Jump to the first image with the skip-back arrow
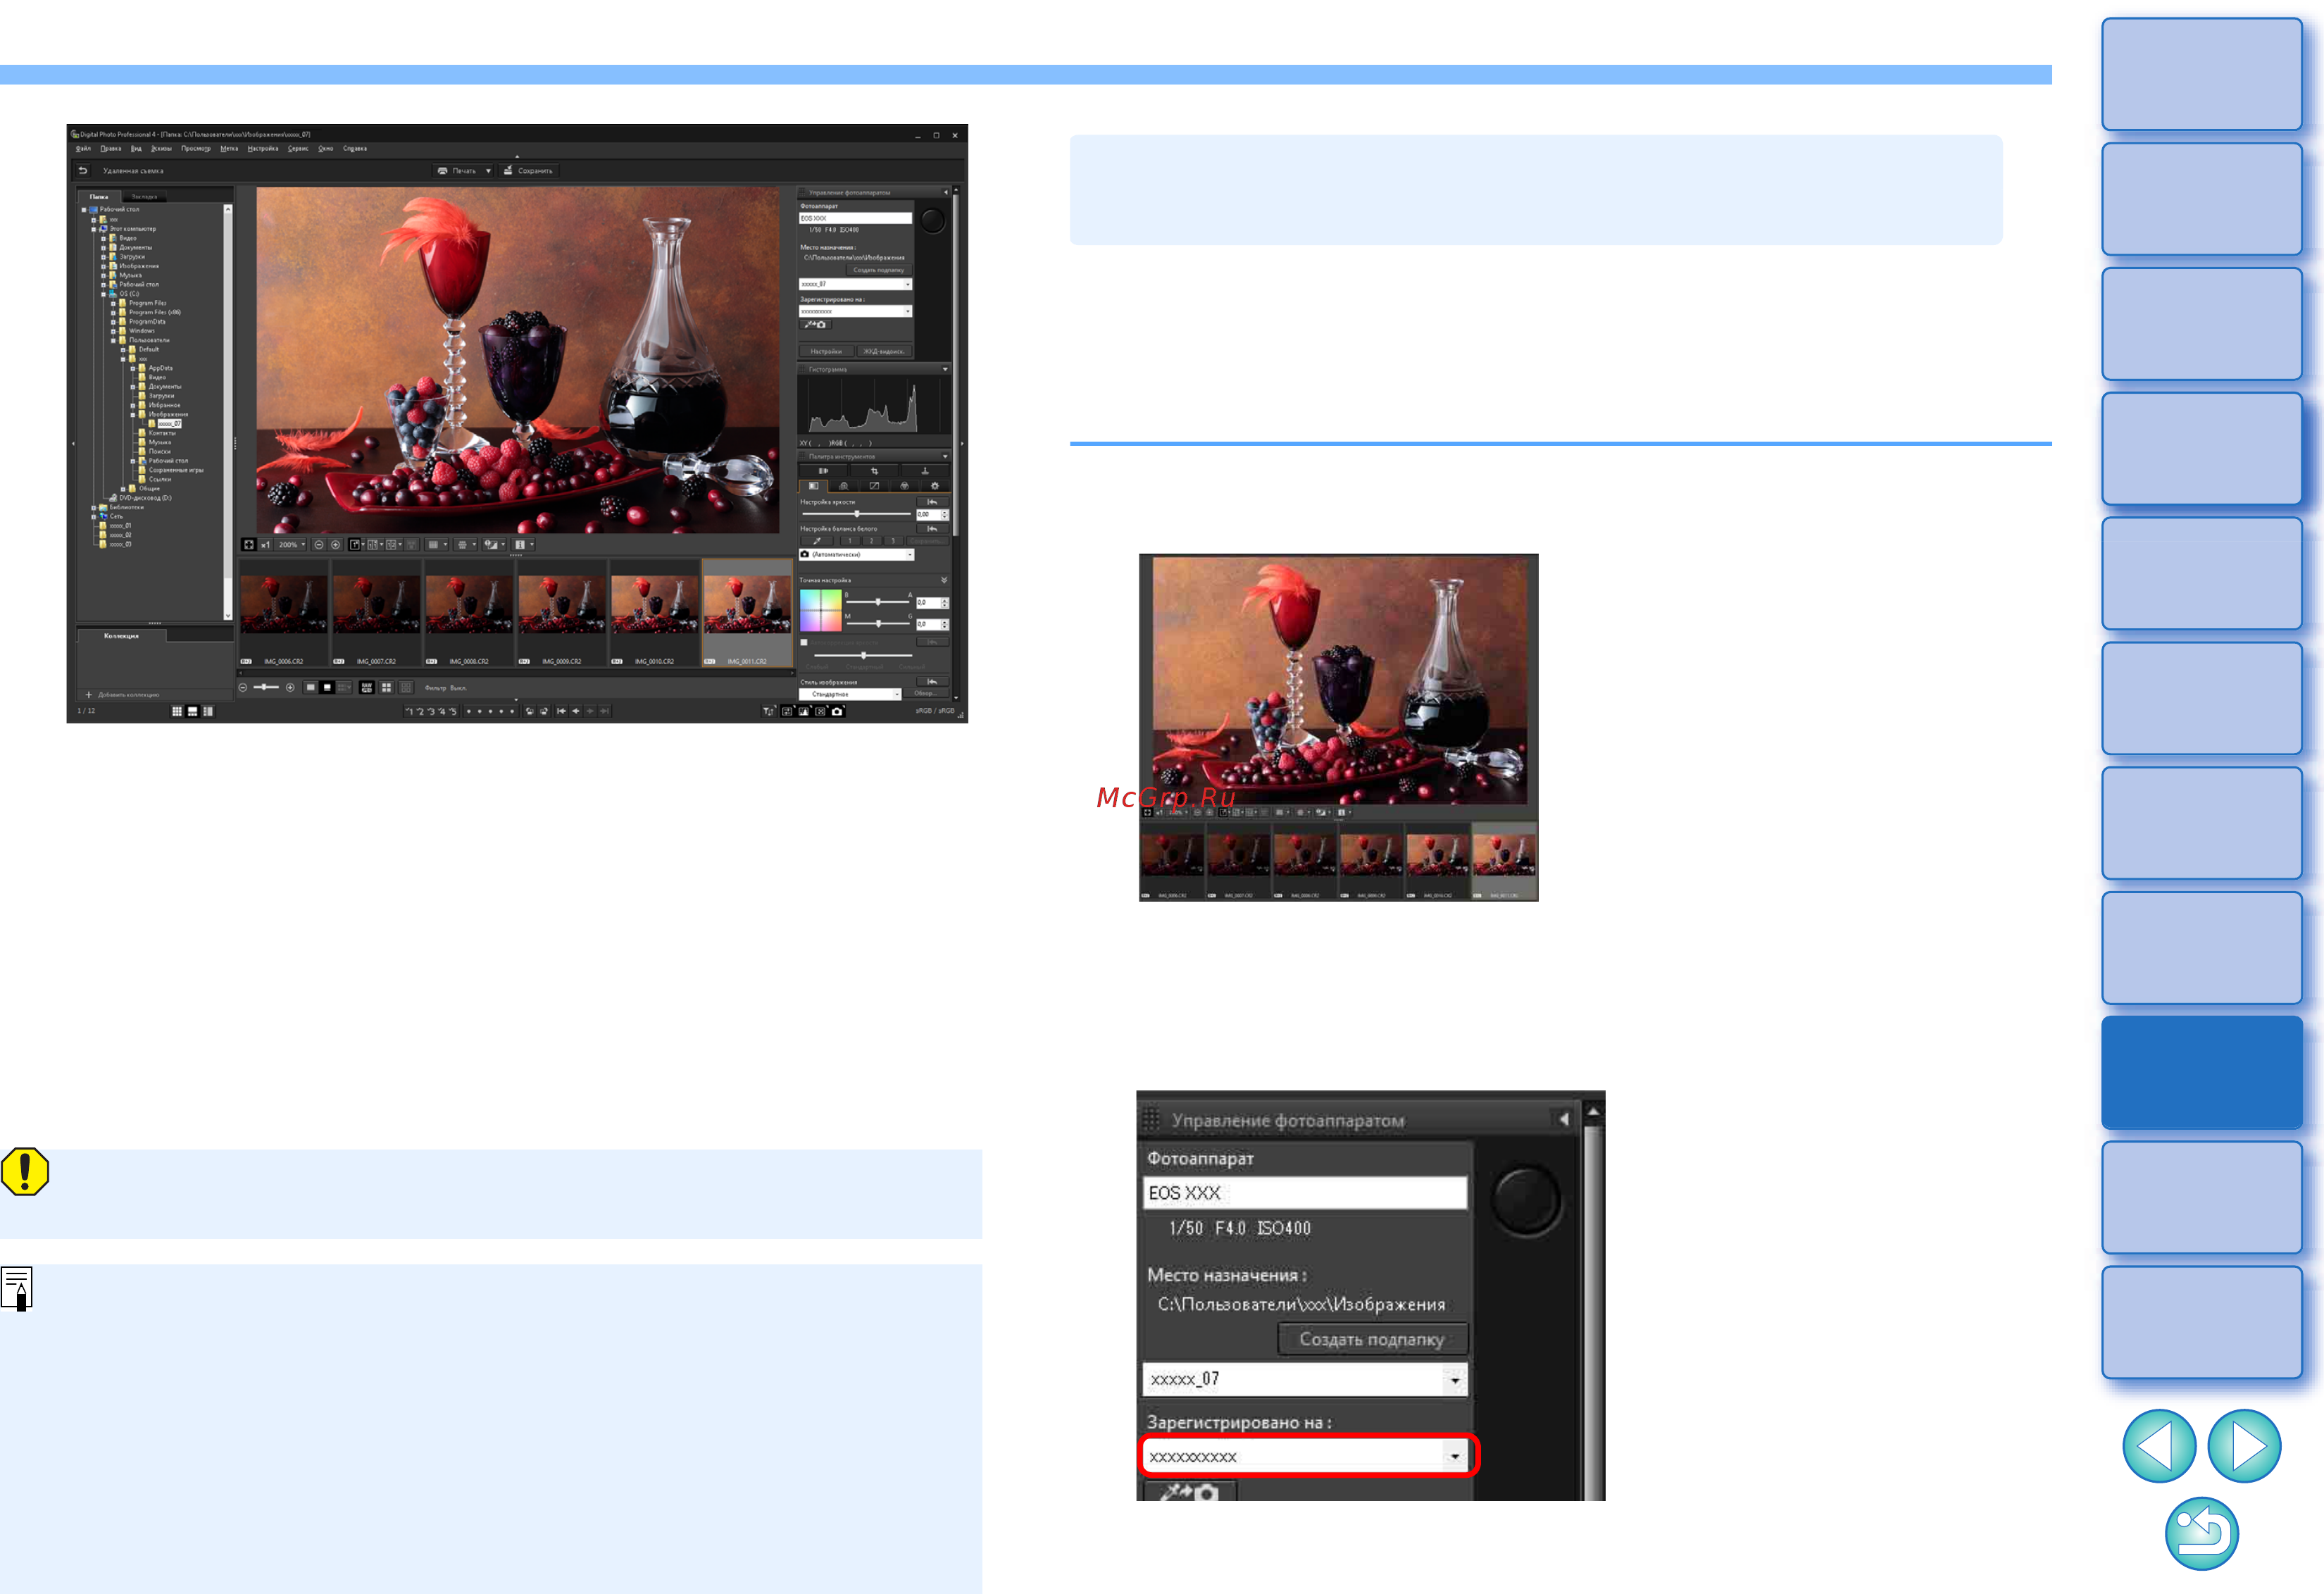 pyautogui.click(x=561, y=712)
